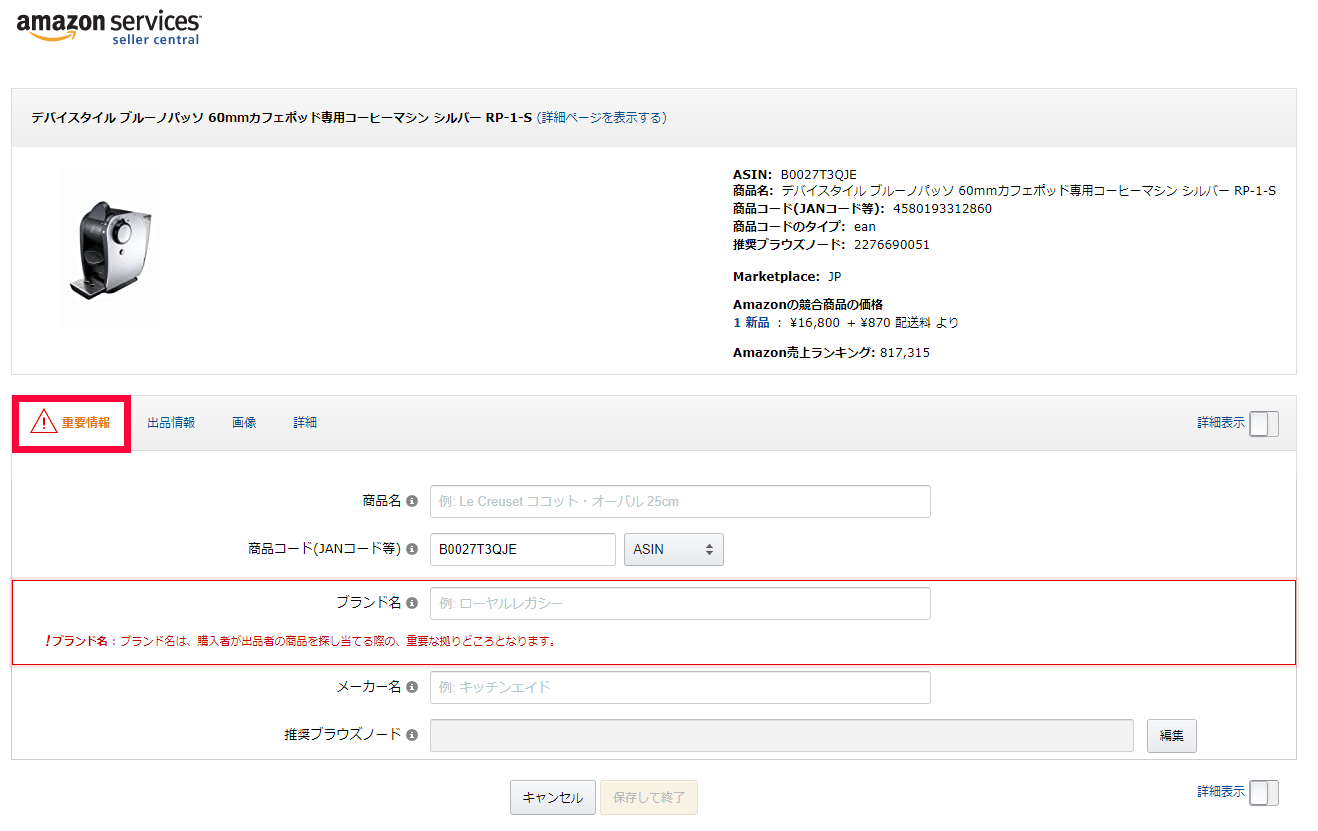Click the coffee machine product thumbnail
Viewport: 1318px width, 831px height.
pos(110,247)
